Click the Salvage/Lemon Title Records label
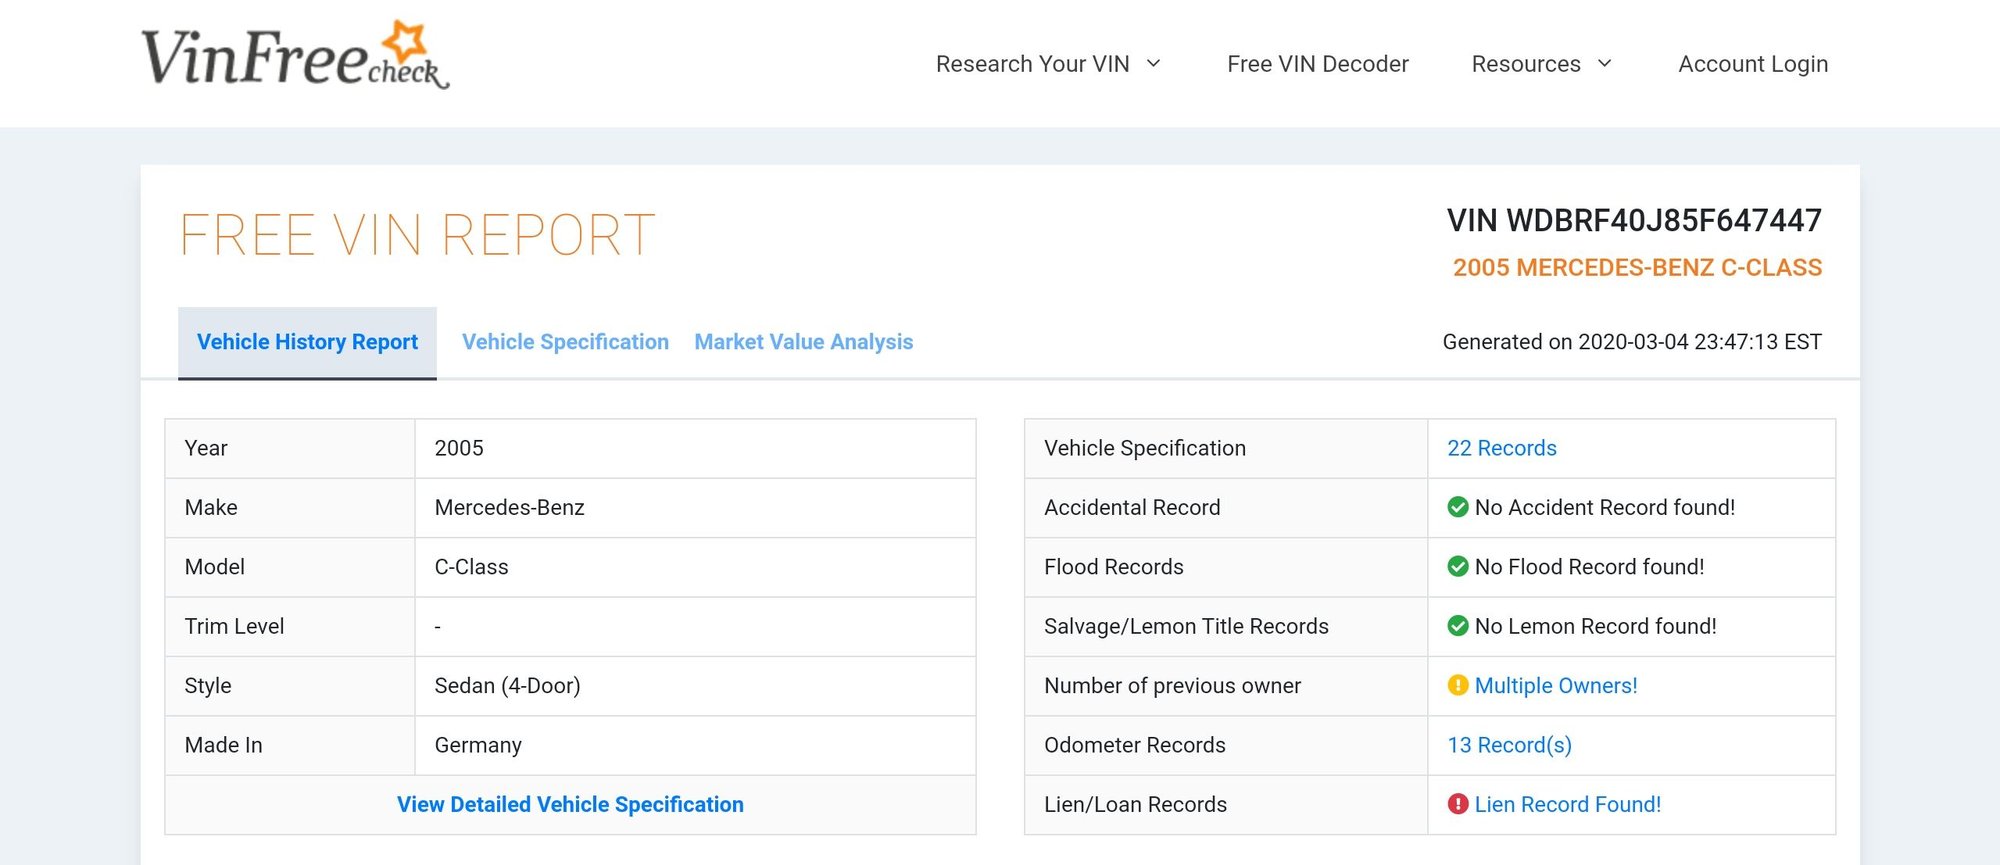The image size is (2000, 865). (1186, 627)
